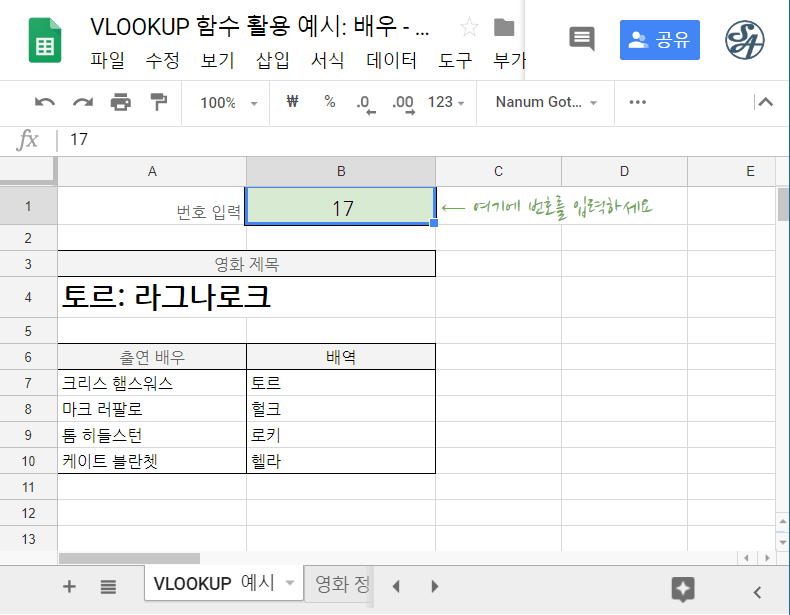790x615 pixels.
Task: Collapse the menus with the up chevron
Action: (x=766, y=102)
